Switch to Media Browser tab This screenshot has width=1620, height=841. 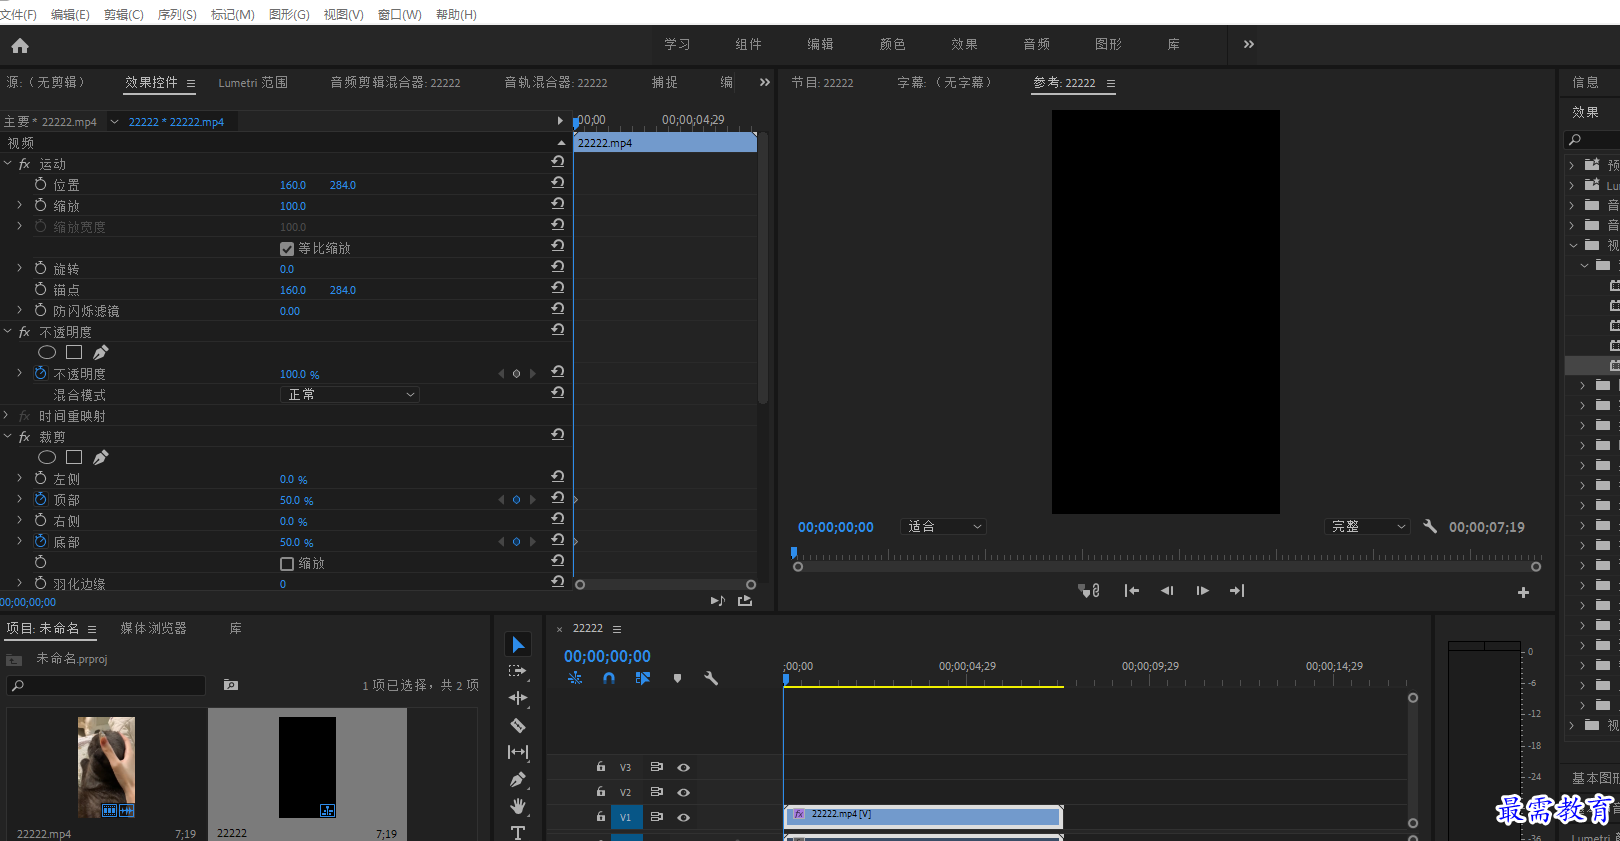tap(153, 629)
